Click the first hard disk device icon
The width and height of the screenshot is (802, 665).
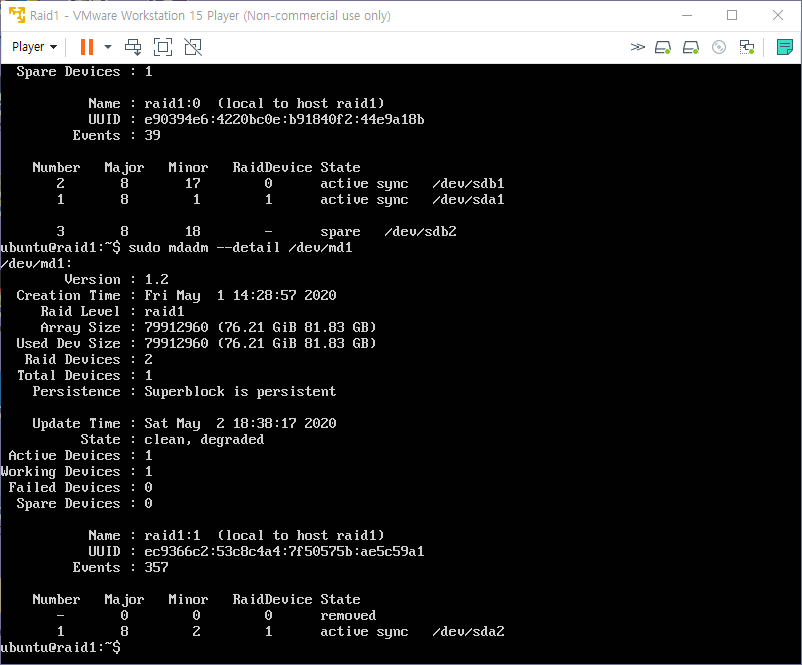pyautogui.click(x=663, y=47)
